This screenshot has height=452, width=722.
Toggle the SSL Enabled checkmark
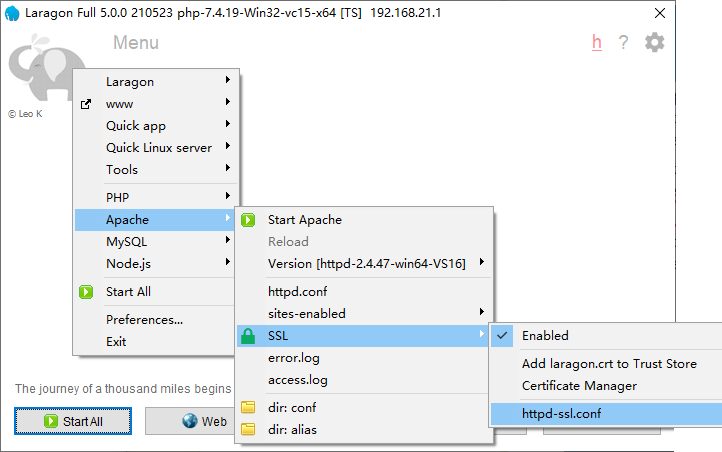click(x=502, y=336)
